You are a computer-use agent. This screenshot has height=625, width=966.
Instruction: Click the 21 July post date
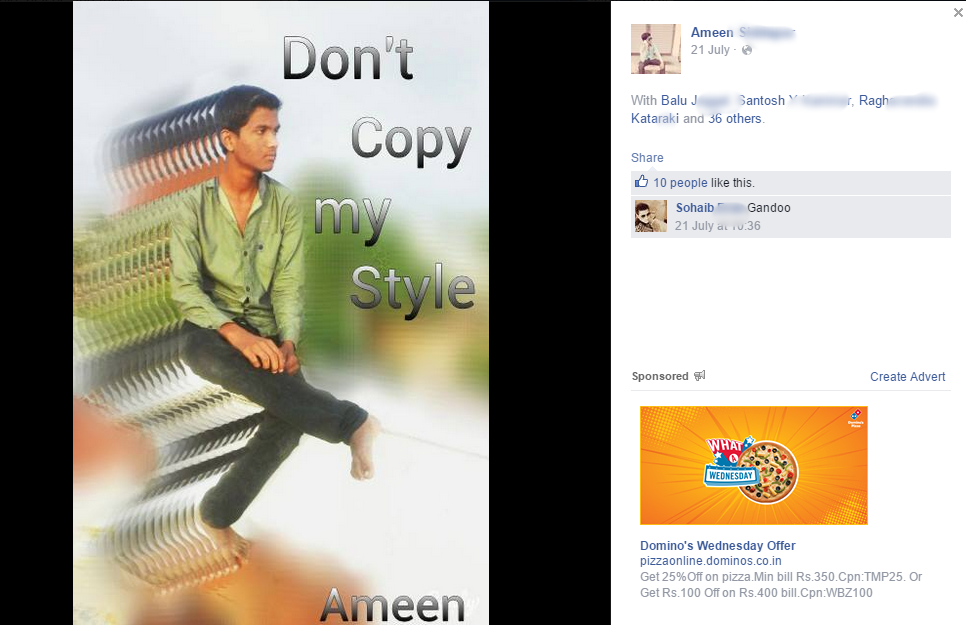[710, 50]
